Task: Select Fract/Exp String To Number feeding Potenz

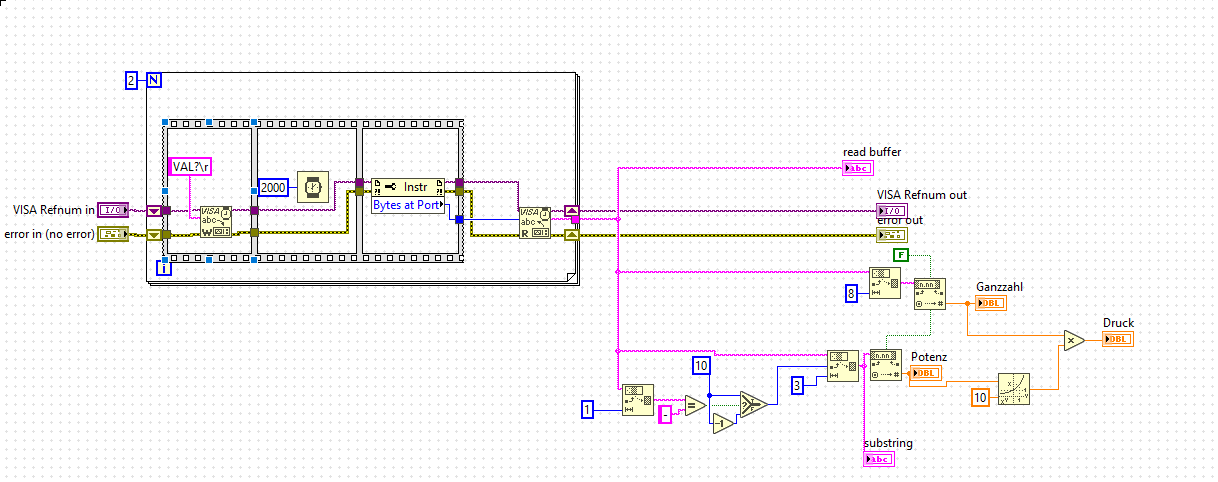Action: point(886,364)
